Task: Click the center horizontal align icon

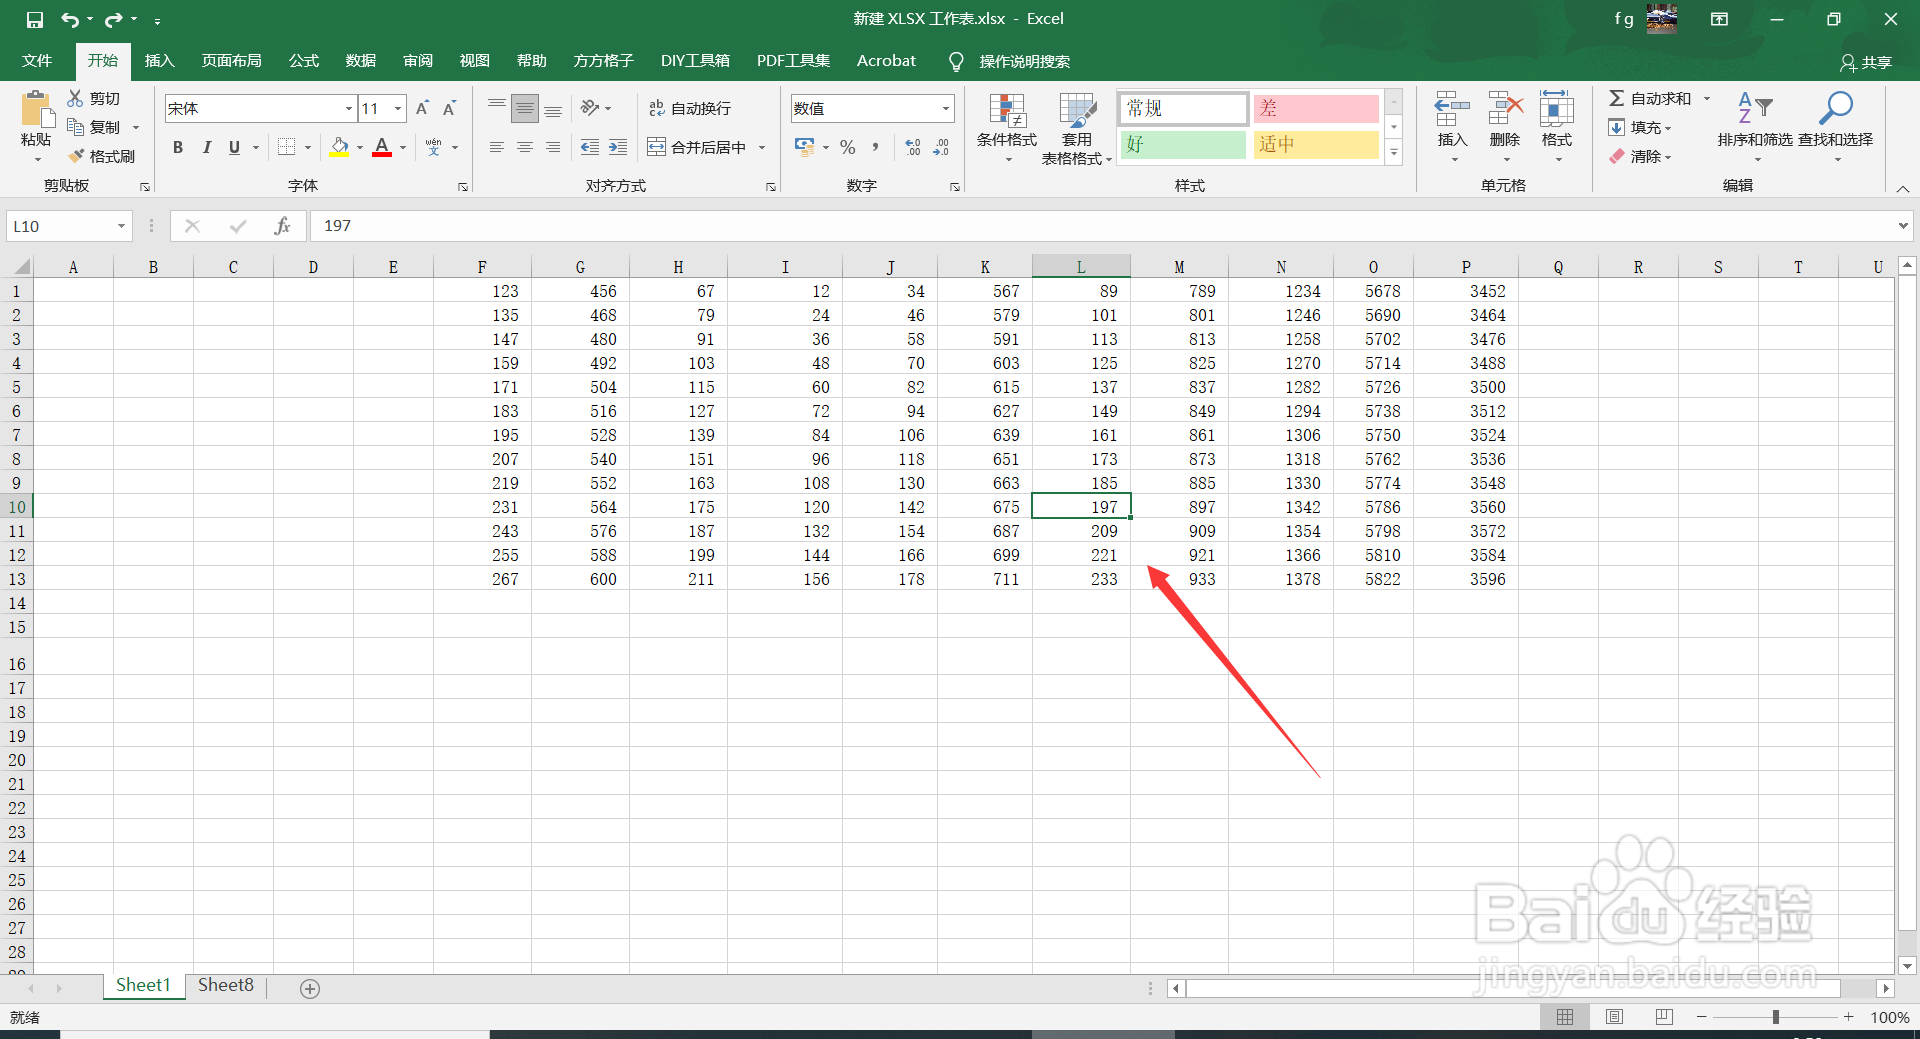Action: click(x=525, y=147)
